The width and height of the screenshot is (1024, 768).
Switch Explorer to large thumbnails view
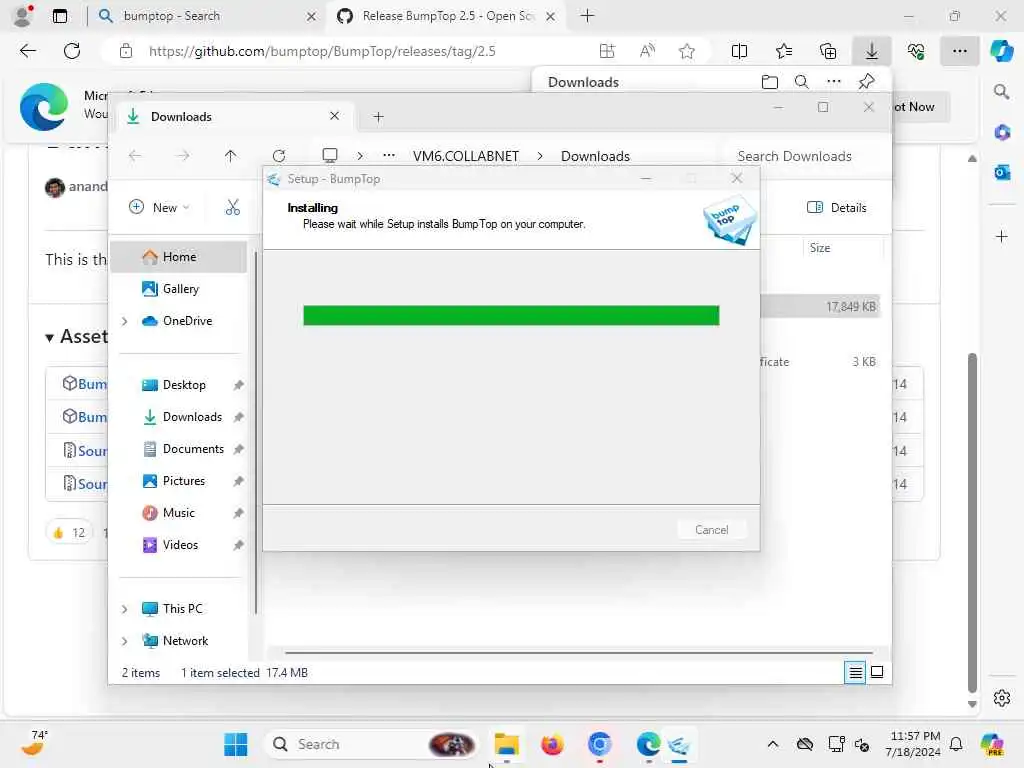[877, 672]
